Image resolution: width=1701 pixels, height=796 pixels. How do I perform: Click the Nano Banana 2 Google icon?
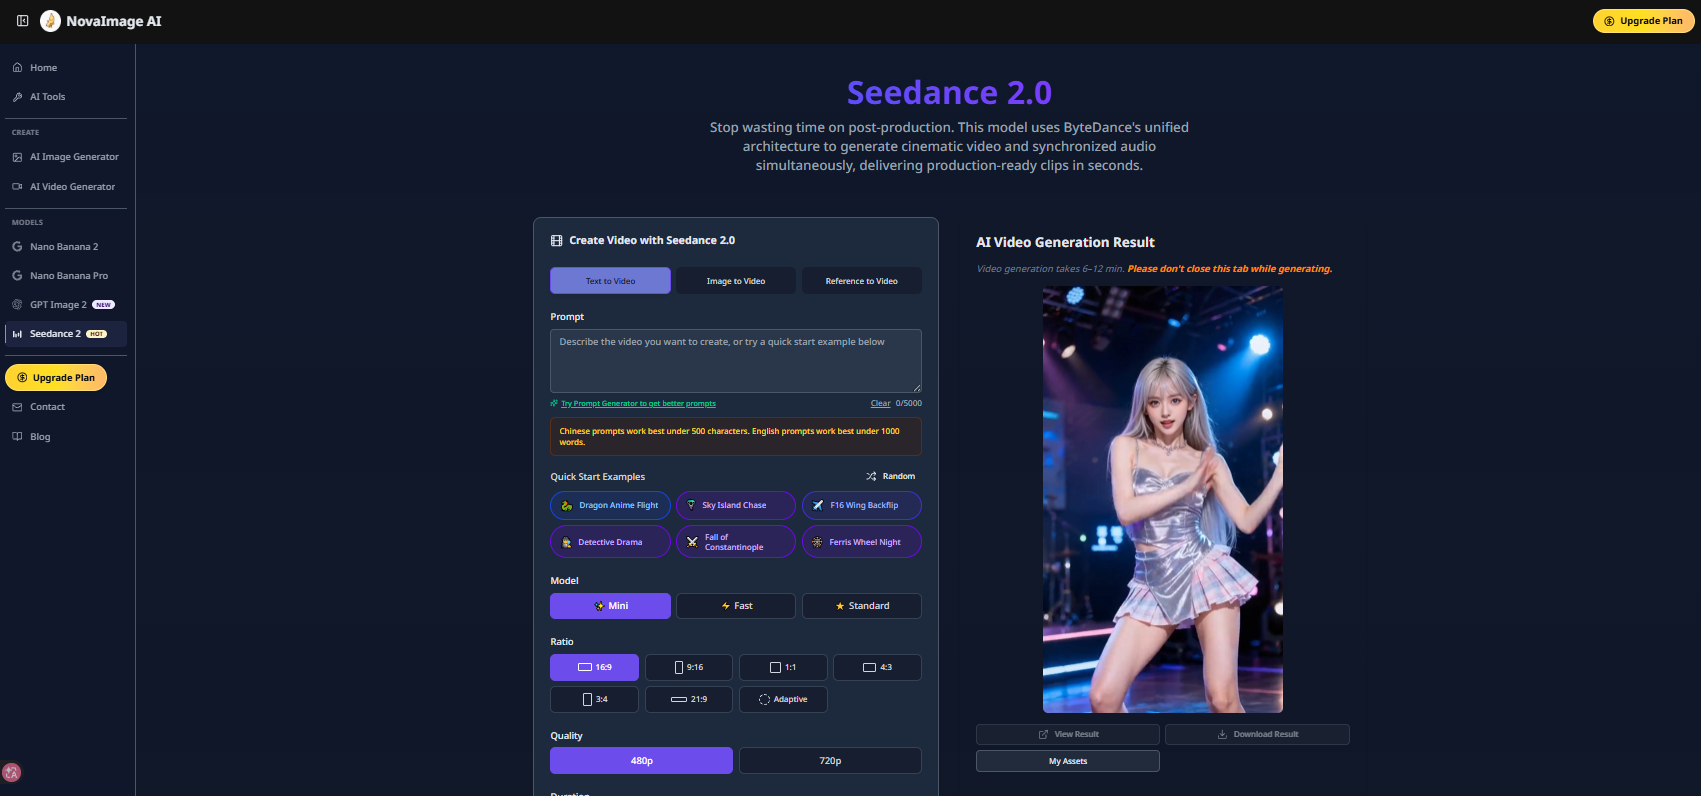coord(17,247)
